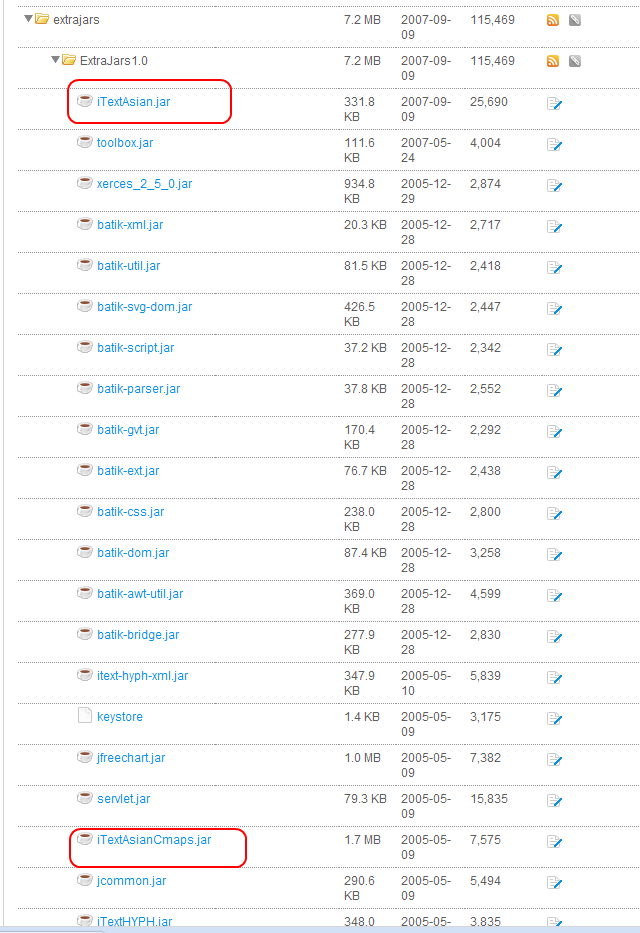Click the edit note icon for toolbox.jar row

(554, 145)
